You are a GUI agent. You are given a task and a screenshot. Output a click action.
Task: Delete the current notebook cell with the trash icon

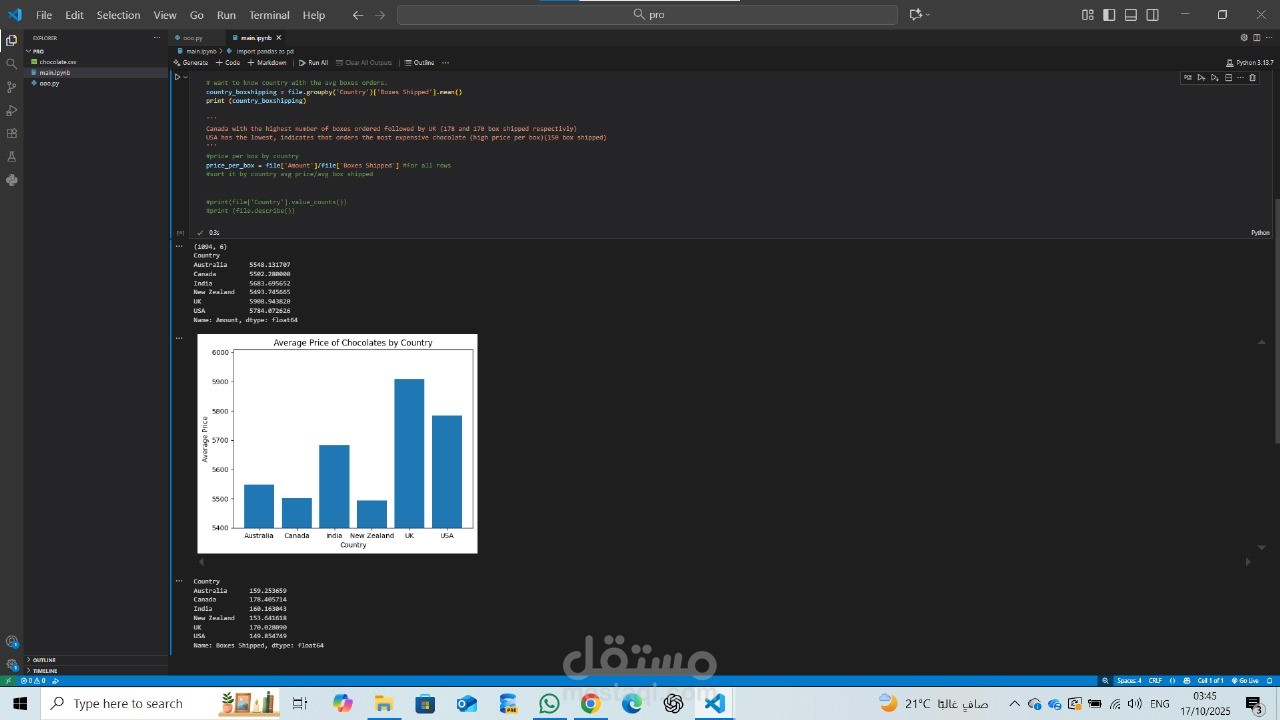[1253, 78]
